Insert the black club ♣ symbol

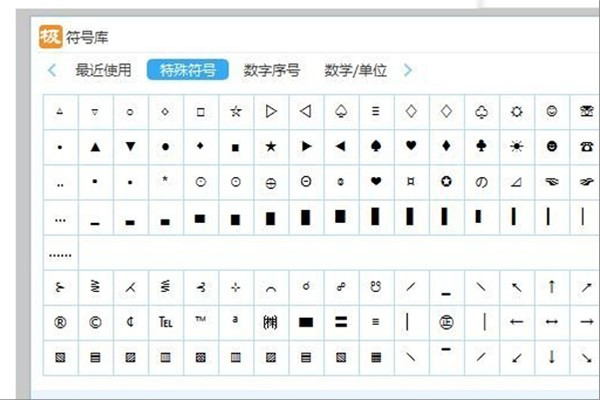(481, 147)
